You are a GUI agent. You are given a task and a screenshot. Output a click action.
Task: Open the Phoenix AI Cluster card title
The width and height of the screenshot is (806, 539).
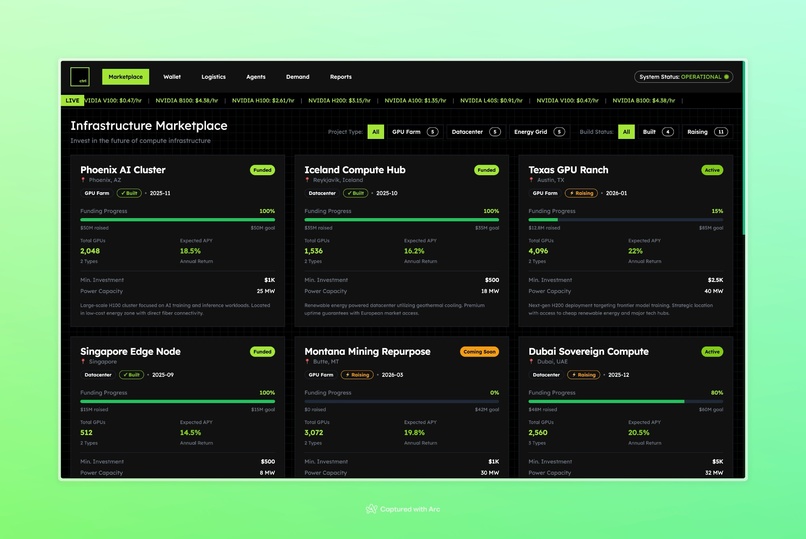tap(123, 170)
